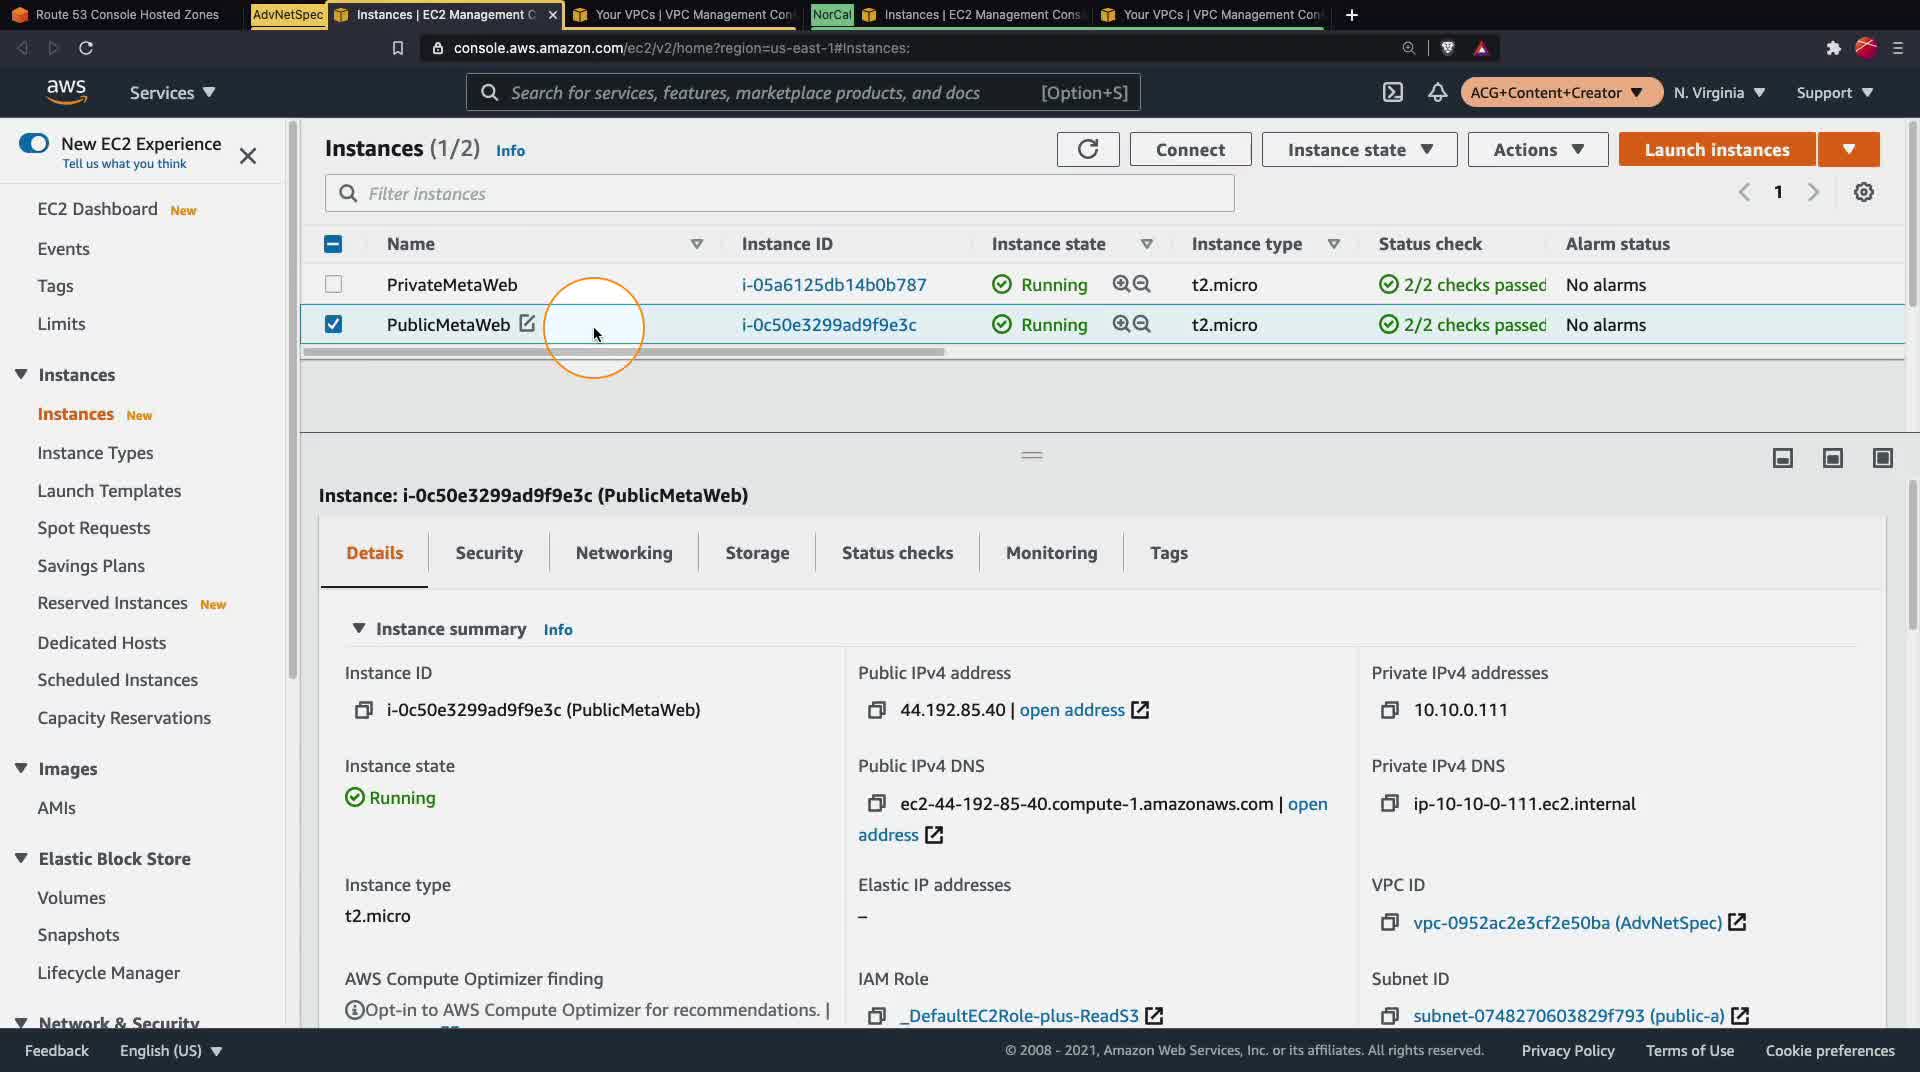Click the Filter instances search field
This screenshot has height=1072, width=1920.
[x=780, y=193]
